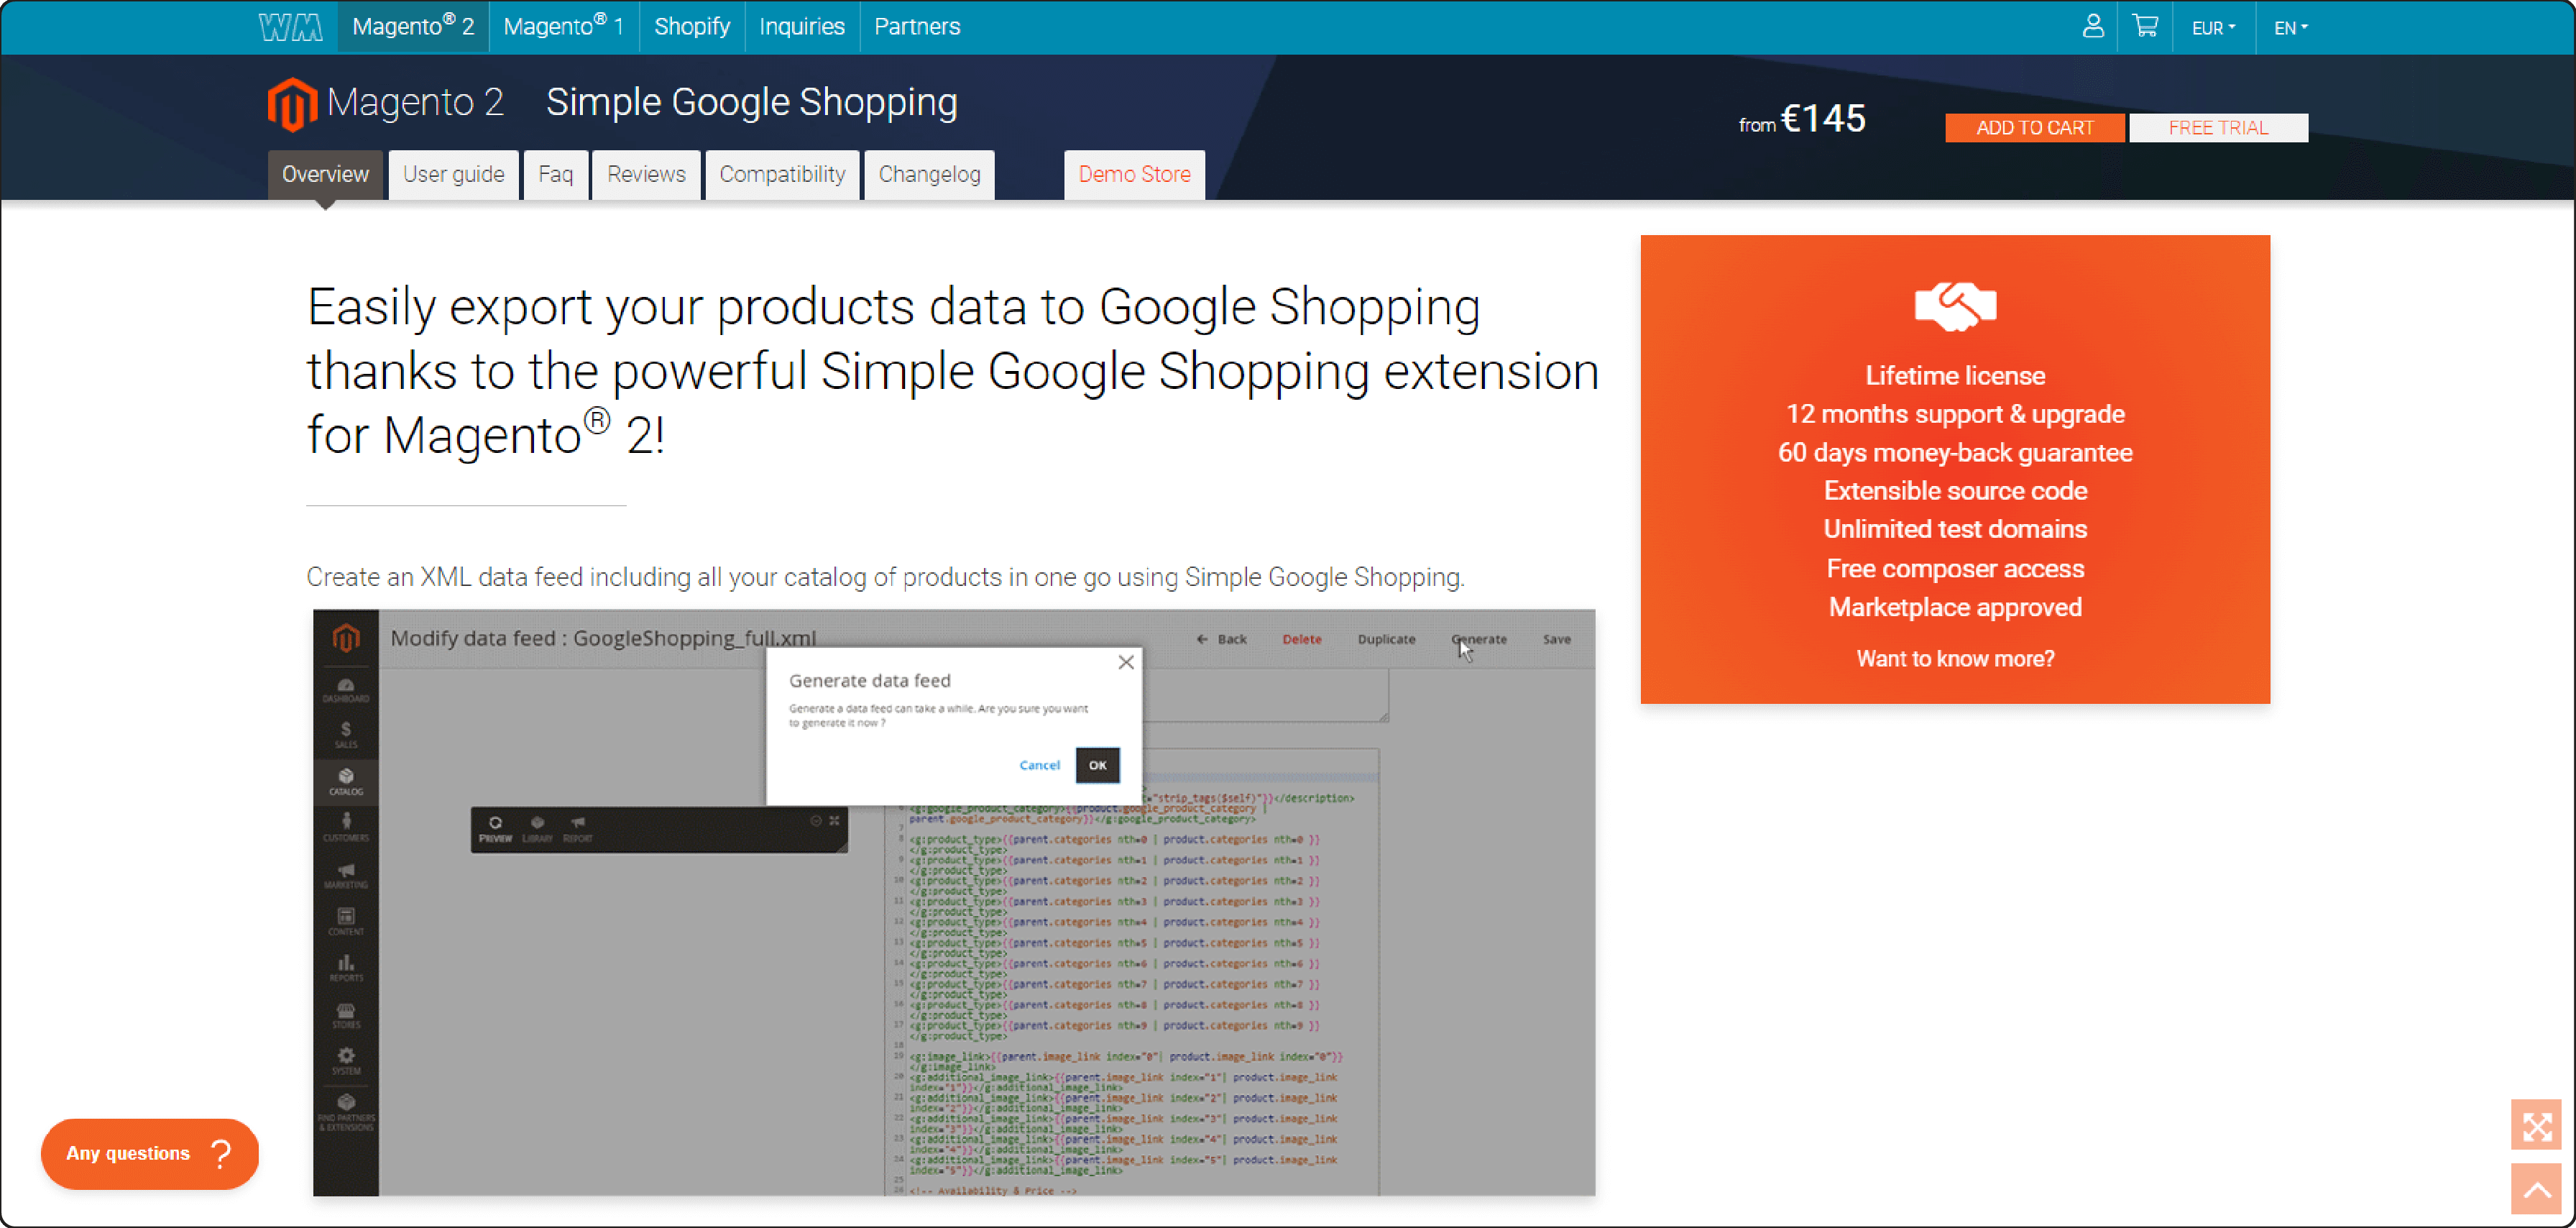2576x1228 pixels.
Task: Click Report icon in dark toolbox
Action: pyautogui.click(x=578, y=829)
